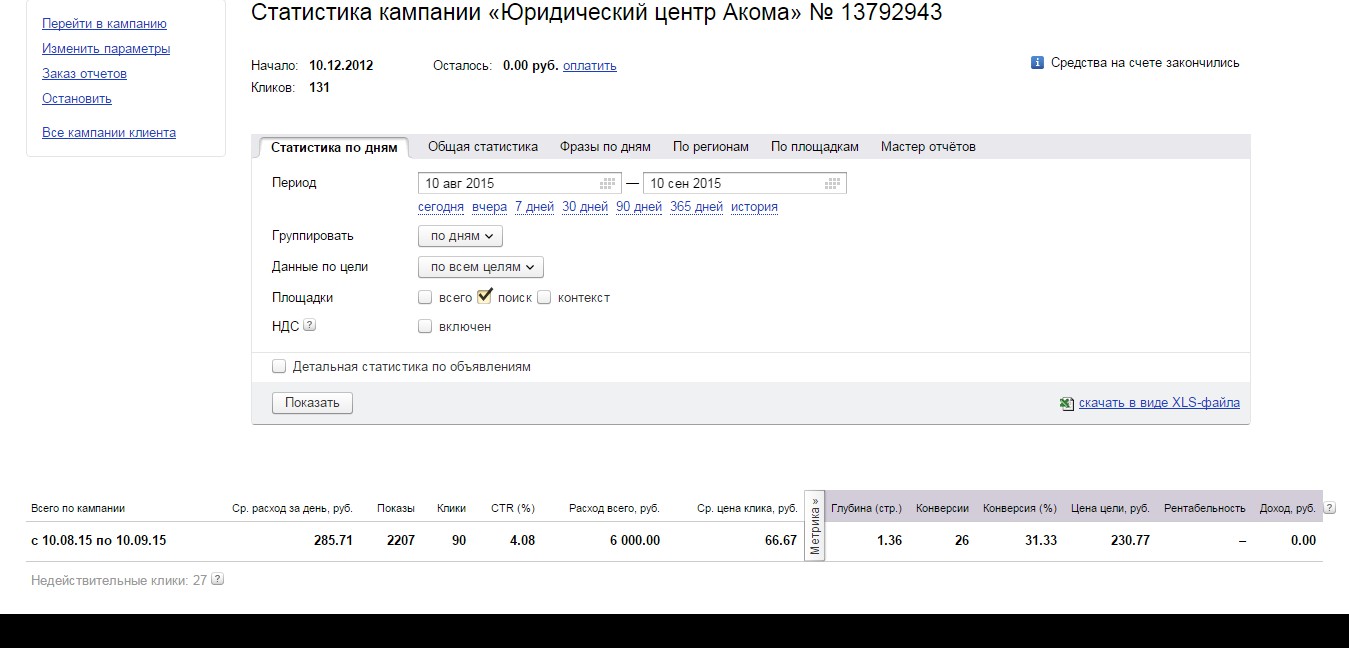Check the 'всего' platforms checkbox

tap(425, 297)
